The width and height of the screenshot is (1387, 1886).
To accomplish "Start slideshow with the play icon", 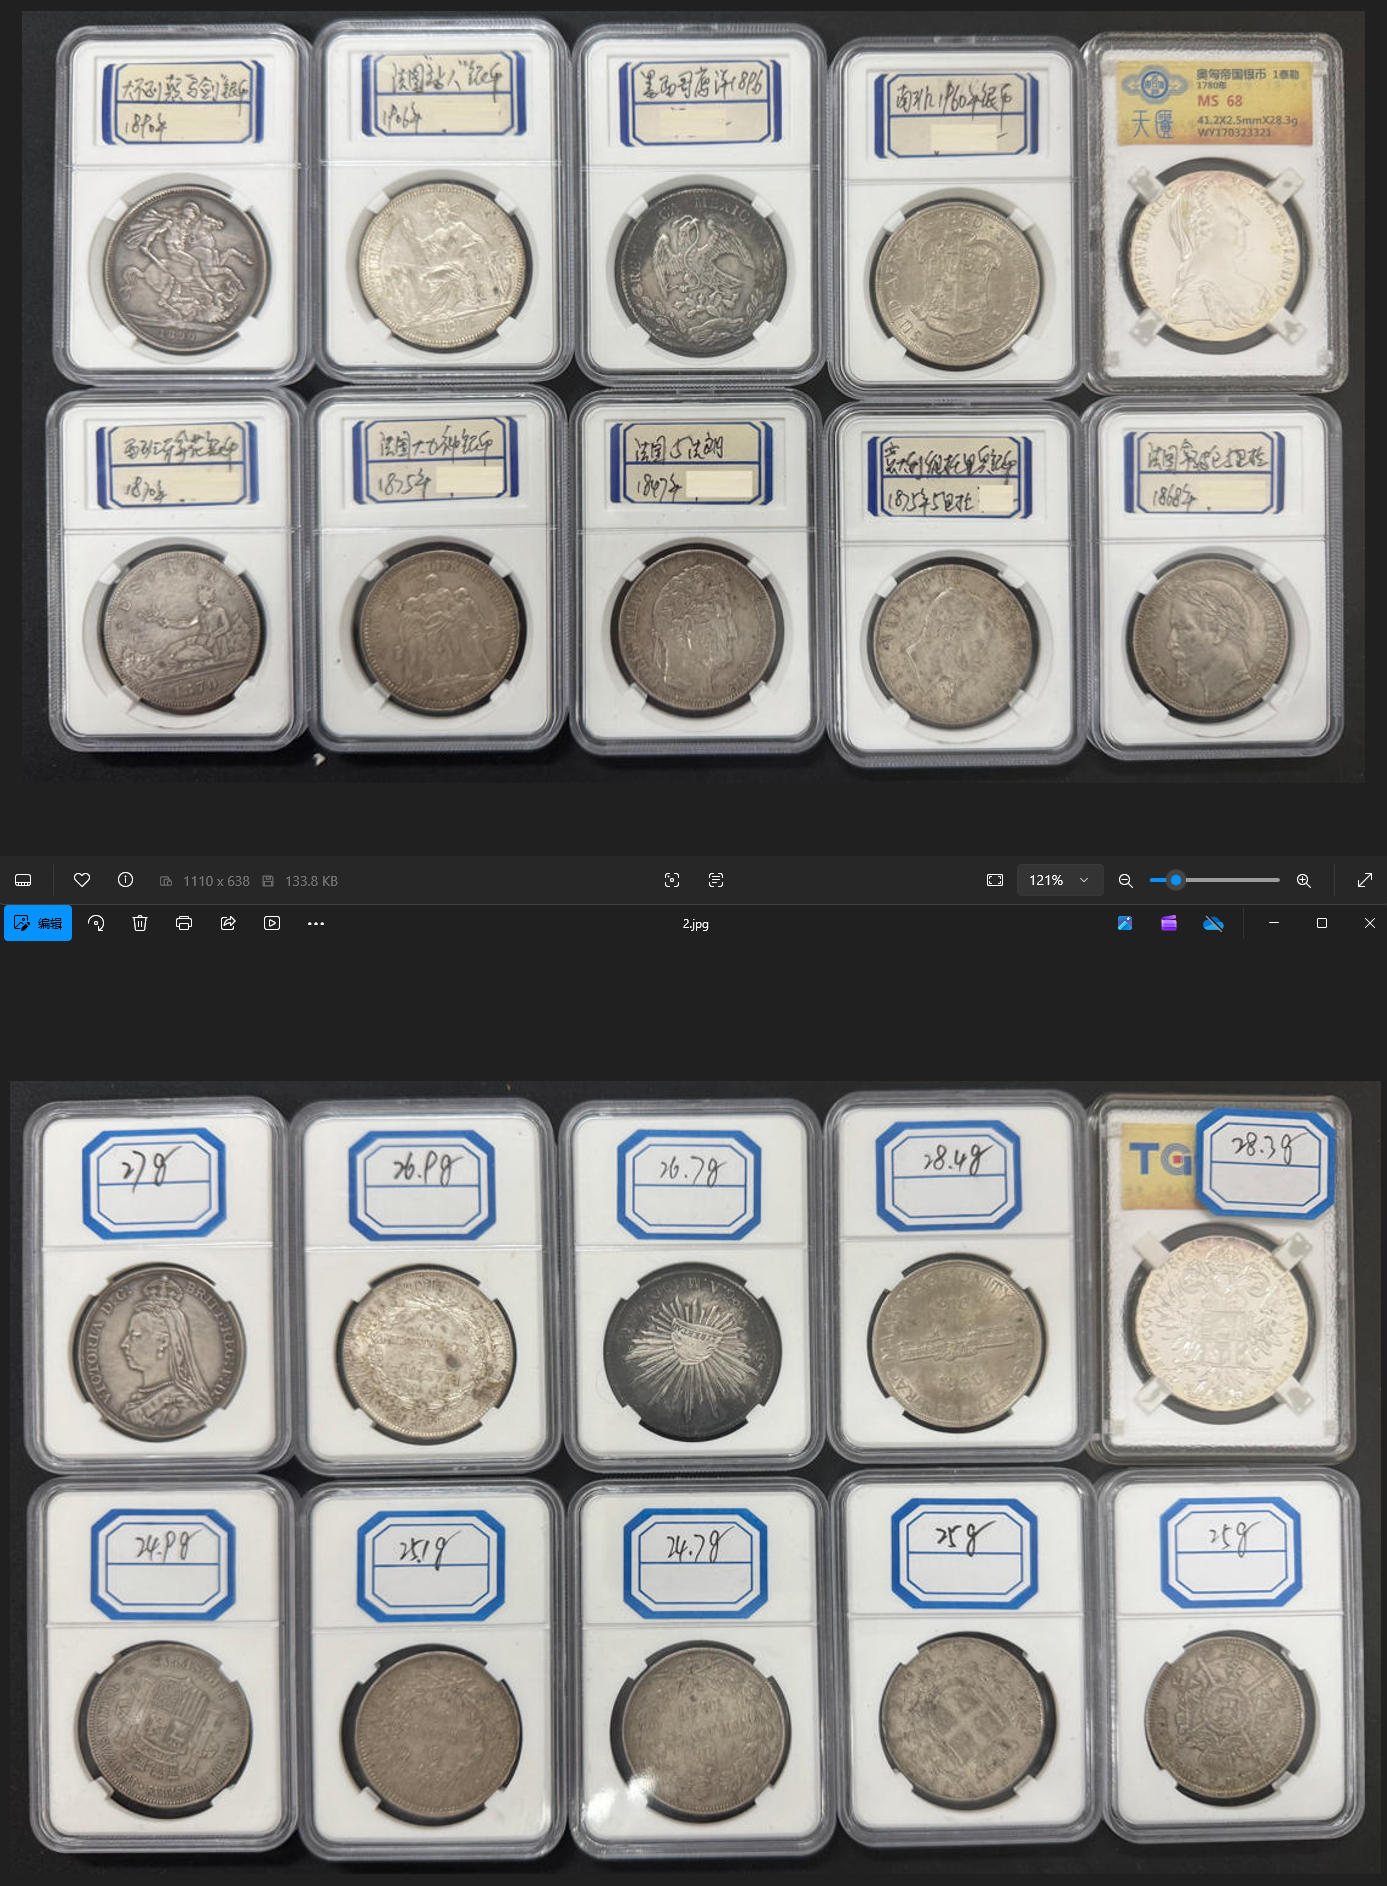I will [x=272, y=923].
